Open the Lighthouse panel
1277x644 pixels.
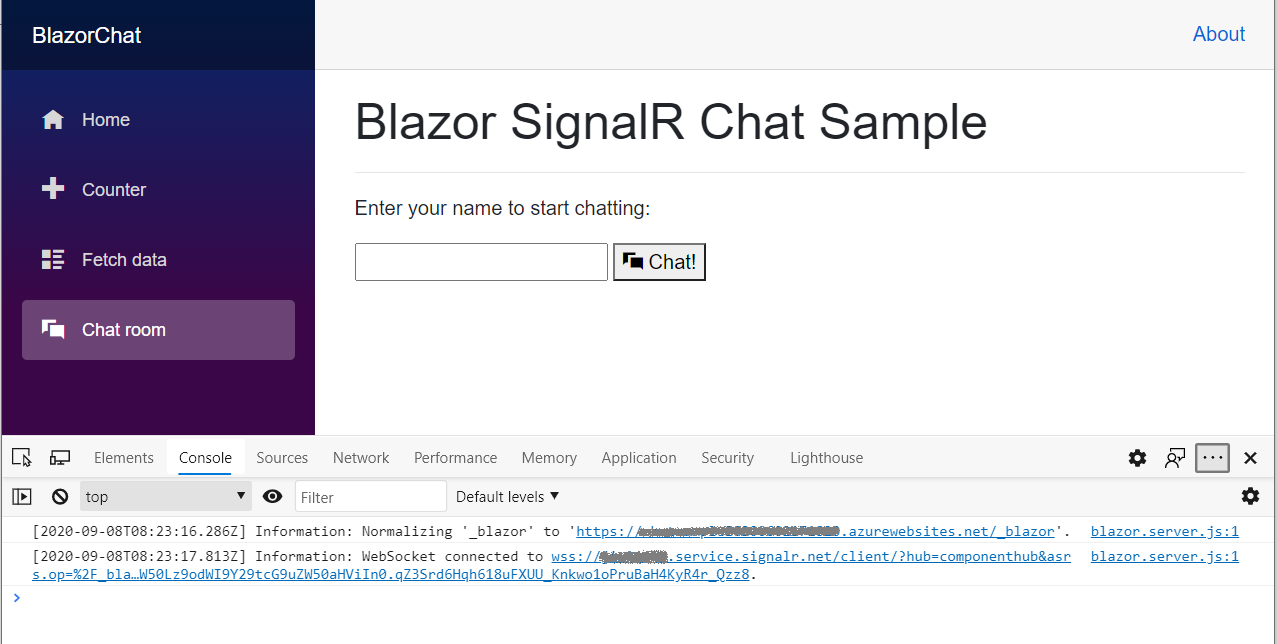tap(826, 457)
